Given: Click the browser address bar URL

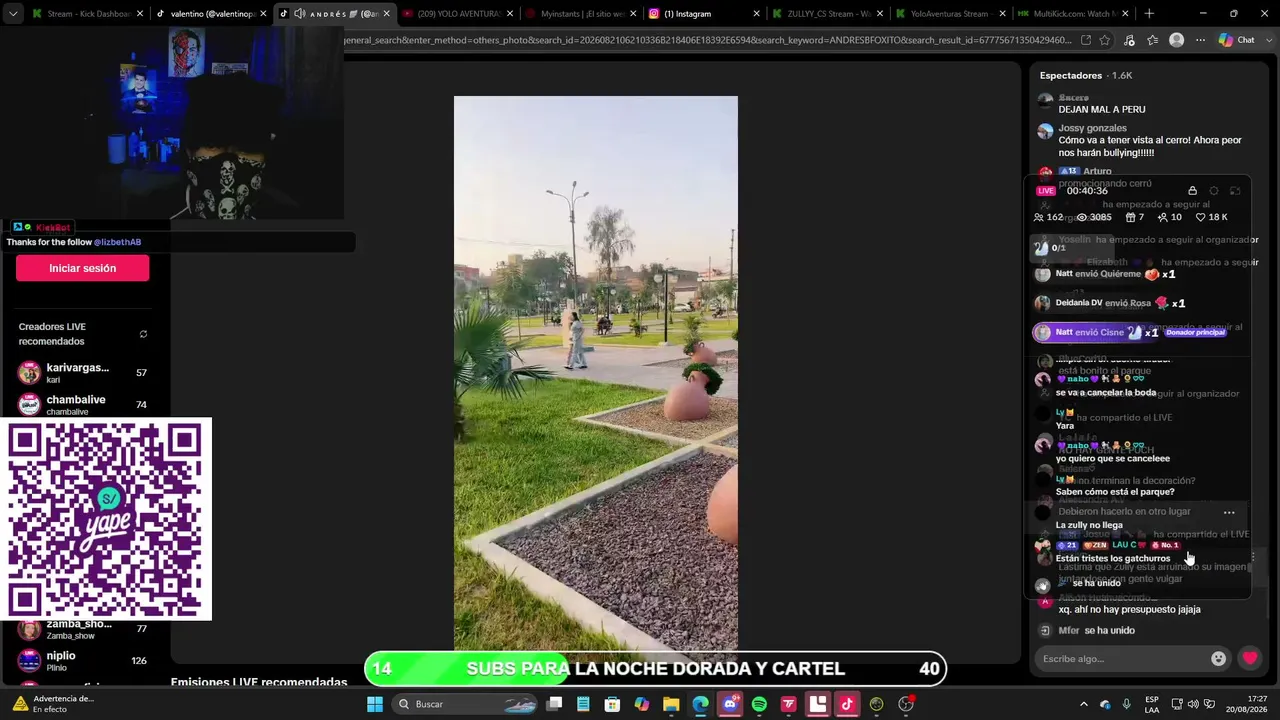Looking at the screenshot, I should pos(708,40).
